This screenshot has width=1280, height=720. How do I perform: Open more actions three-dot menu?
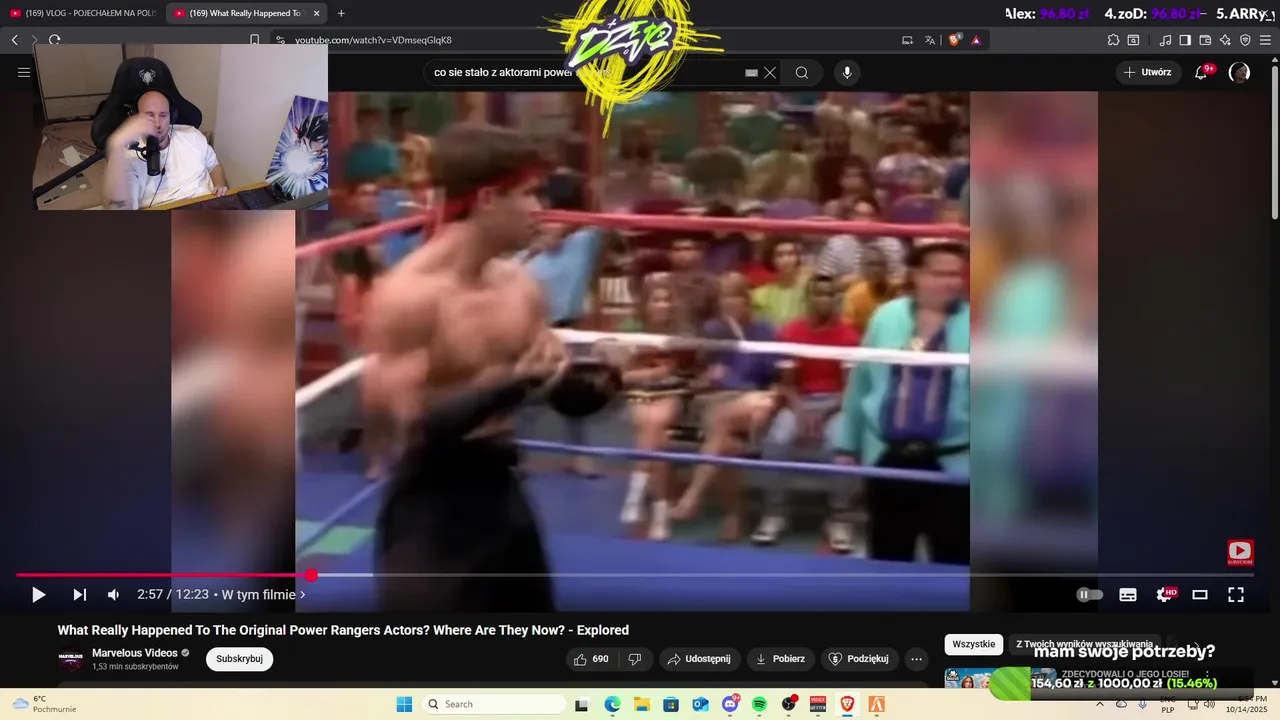(x=916, y=659)
